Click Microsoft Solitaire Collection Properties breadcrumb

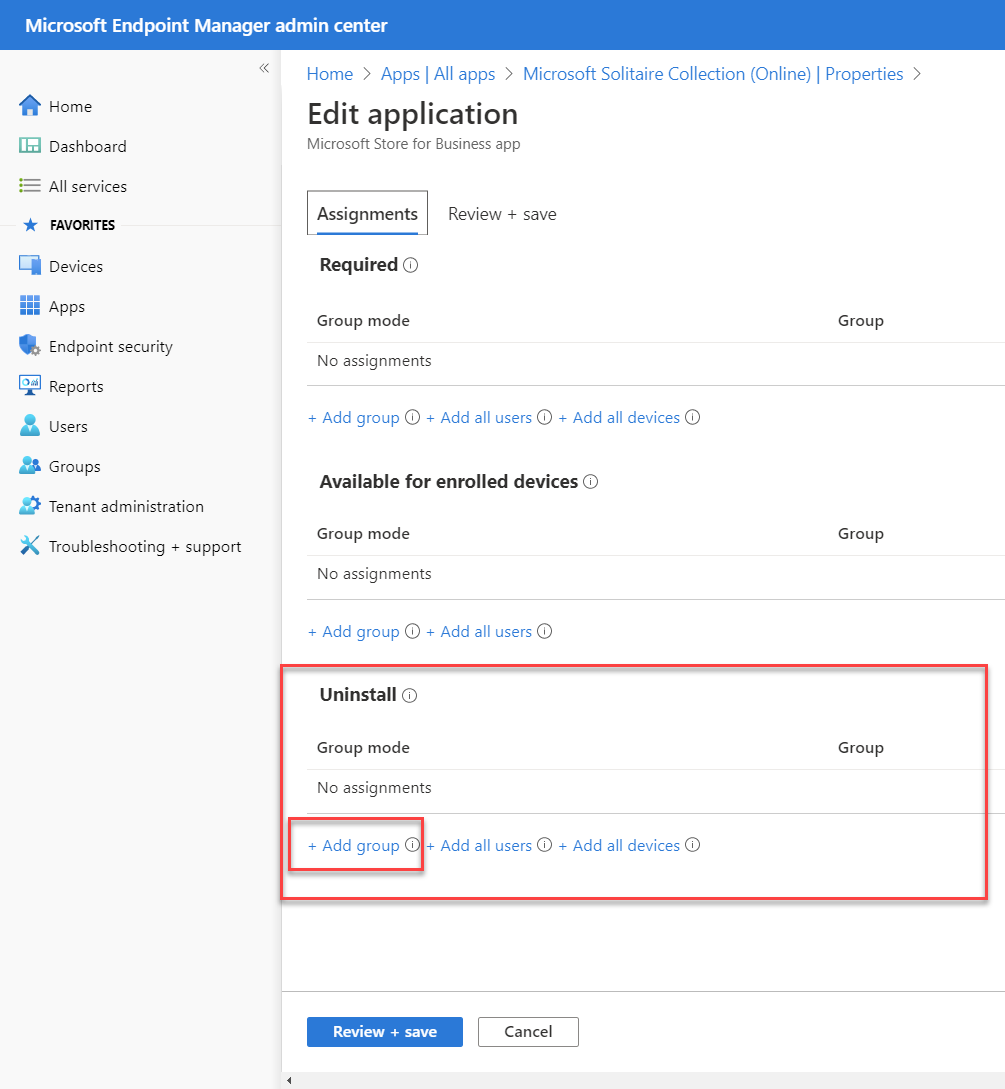(x=713, y=74)
